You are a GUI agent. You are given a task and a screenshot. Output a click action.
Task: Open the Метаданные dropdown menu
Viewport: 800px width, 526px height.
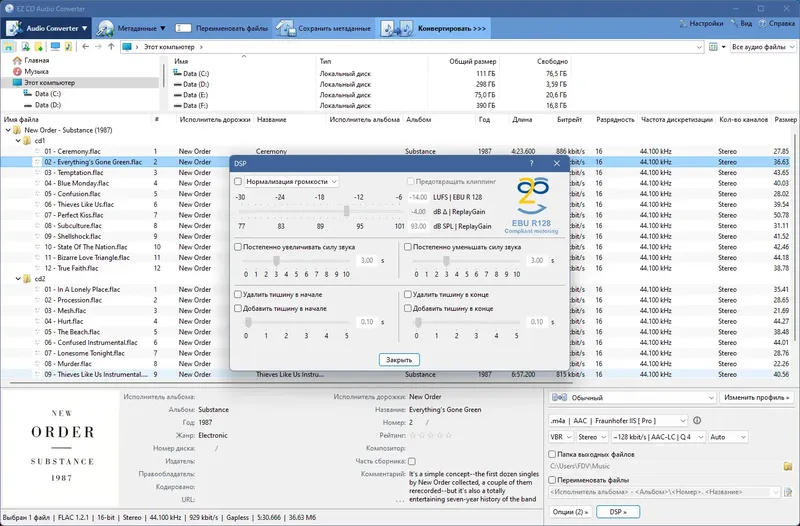[131, 29]
